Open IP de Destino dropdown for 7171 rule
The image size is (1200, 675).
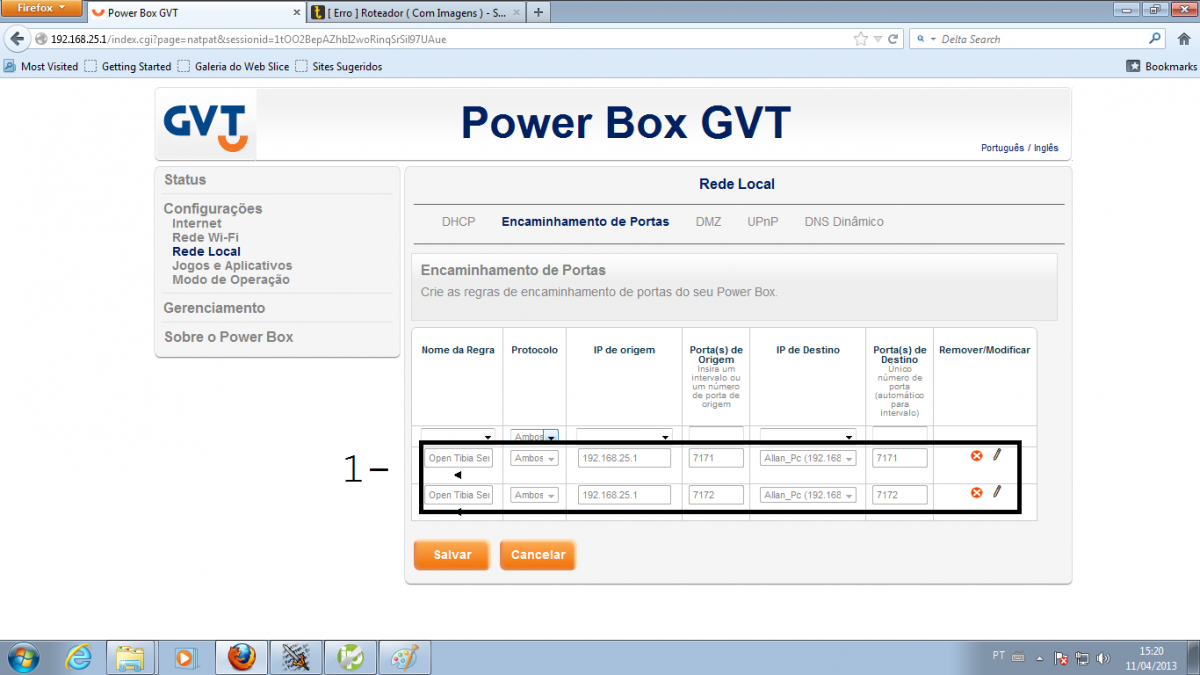coord(808,458)
